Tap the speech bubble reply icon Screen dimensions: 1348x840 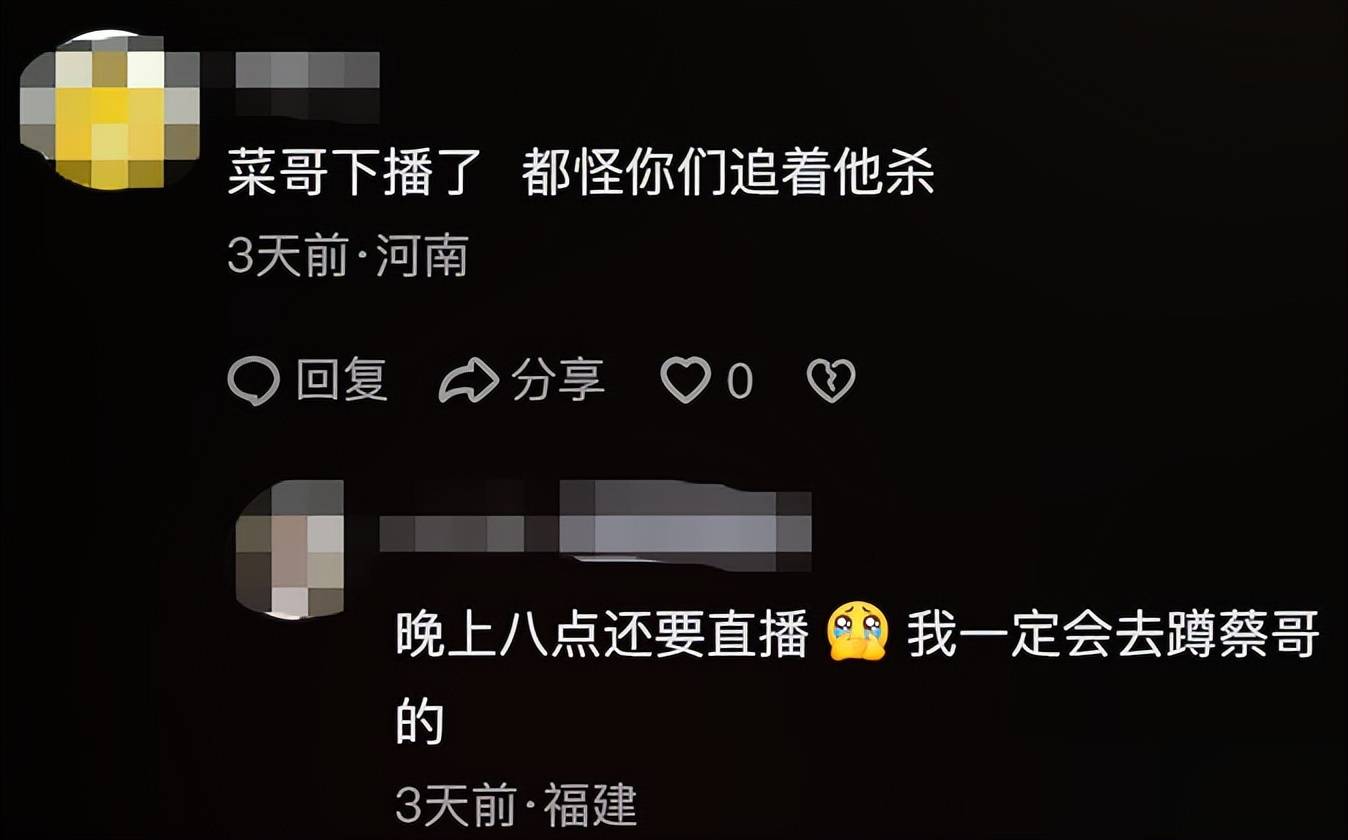(x=253, y=381)
